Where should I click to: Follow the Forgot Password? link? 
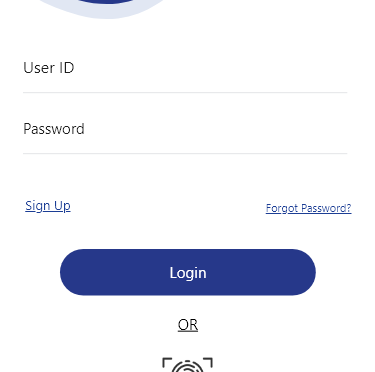[x=308, y=208]
